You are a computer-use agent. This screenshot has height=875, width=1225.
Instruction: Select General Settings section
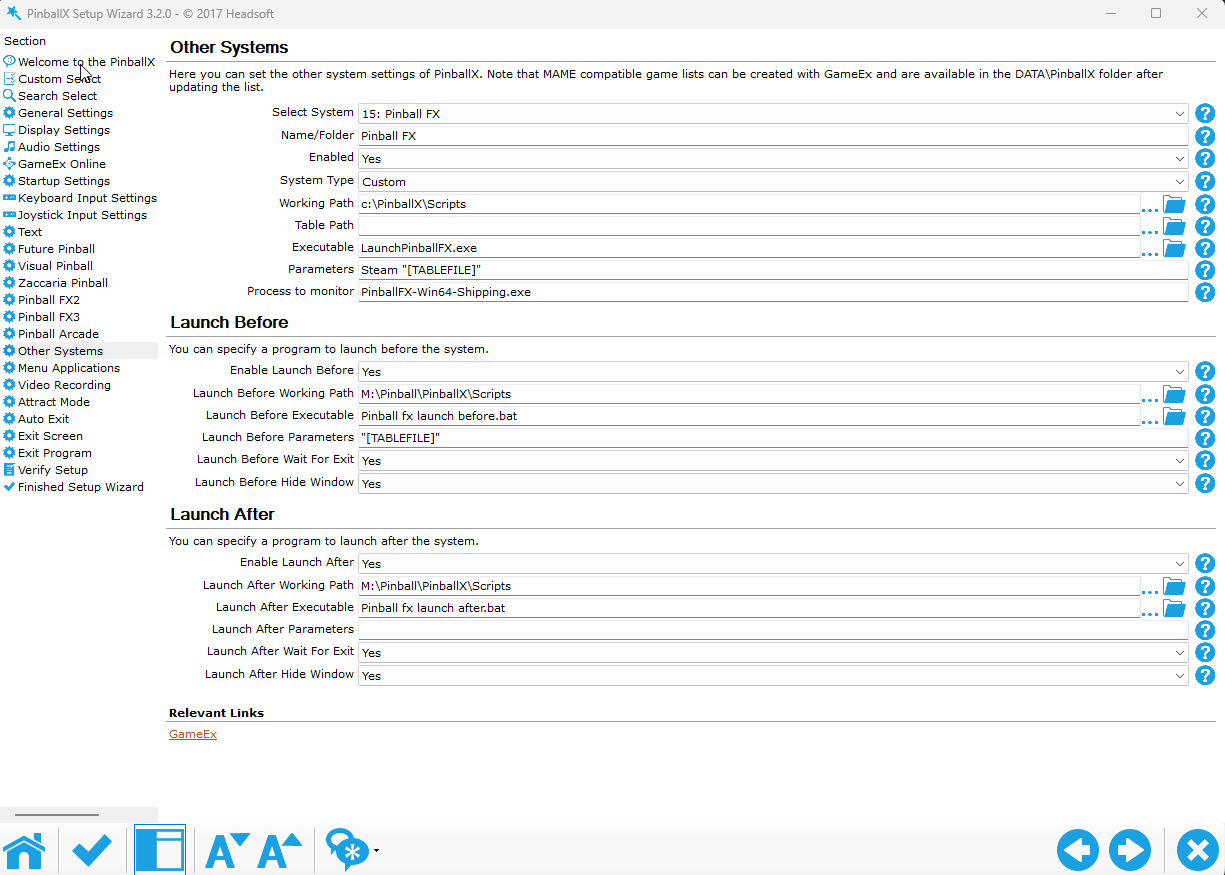[65, 113]
